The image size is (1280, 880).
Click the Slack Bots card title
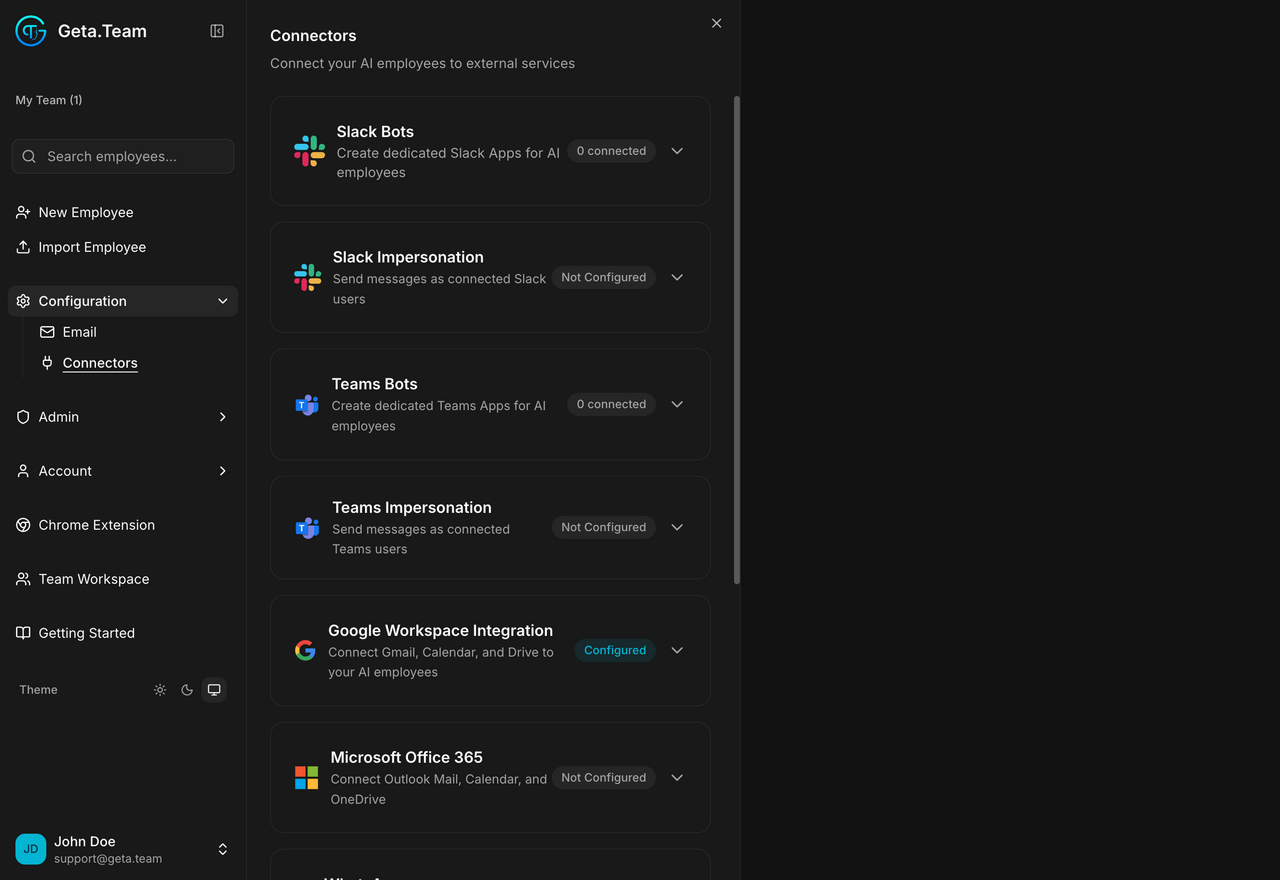[x=375, y=132]
